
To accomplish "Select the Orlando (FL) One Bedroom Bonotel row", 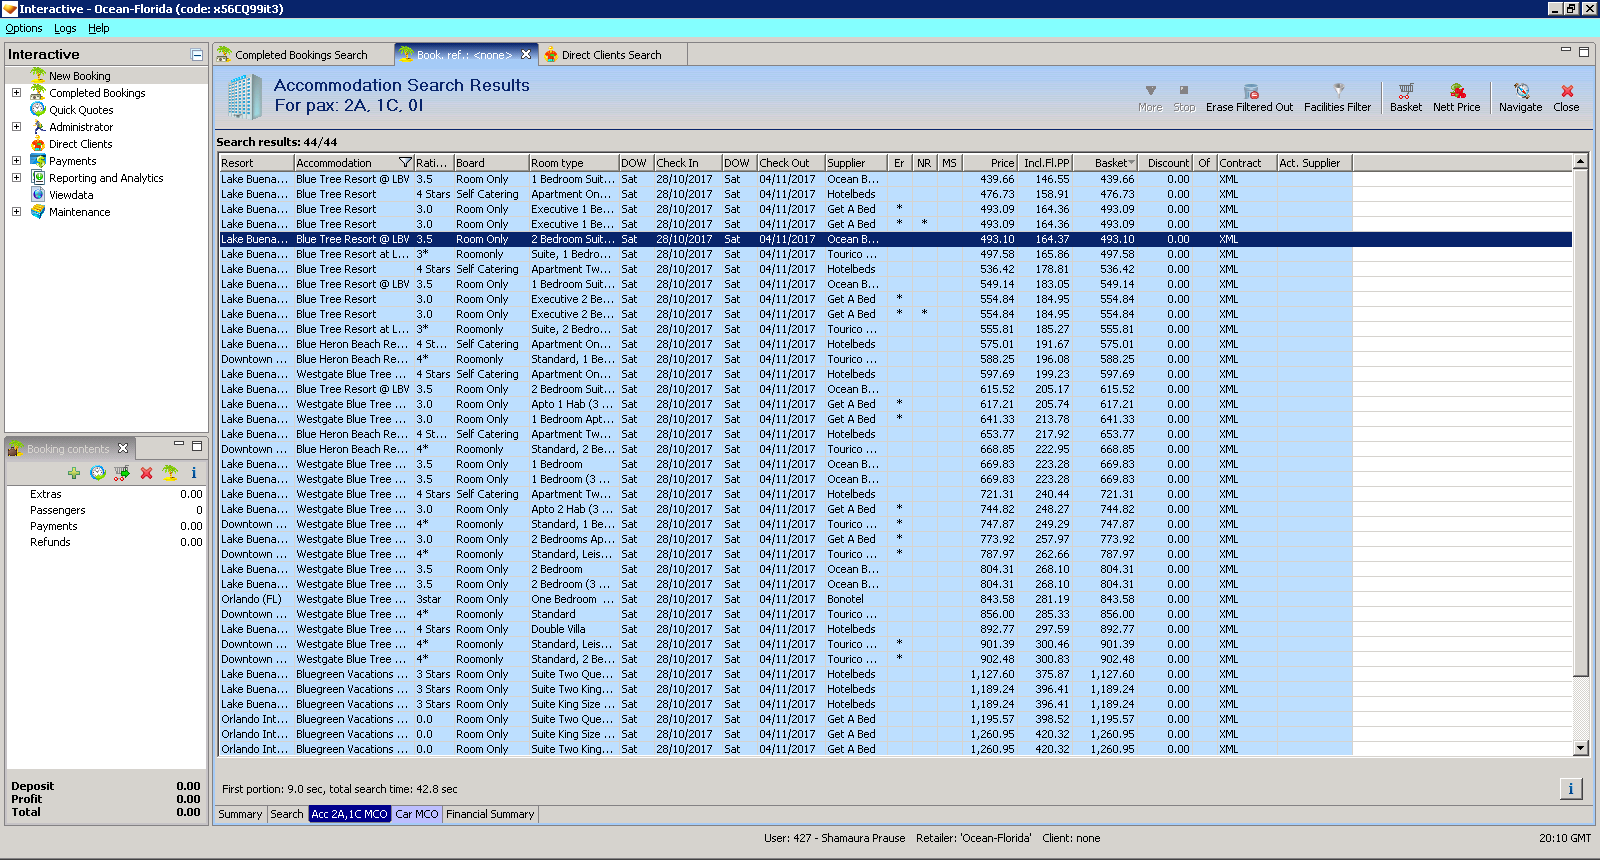I will 895,599.
